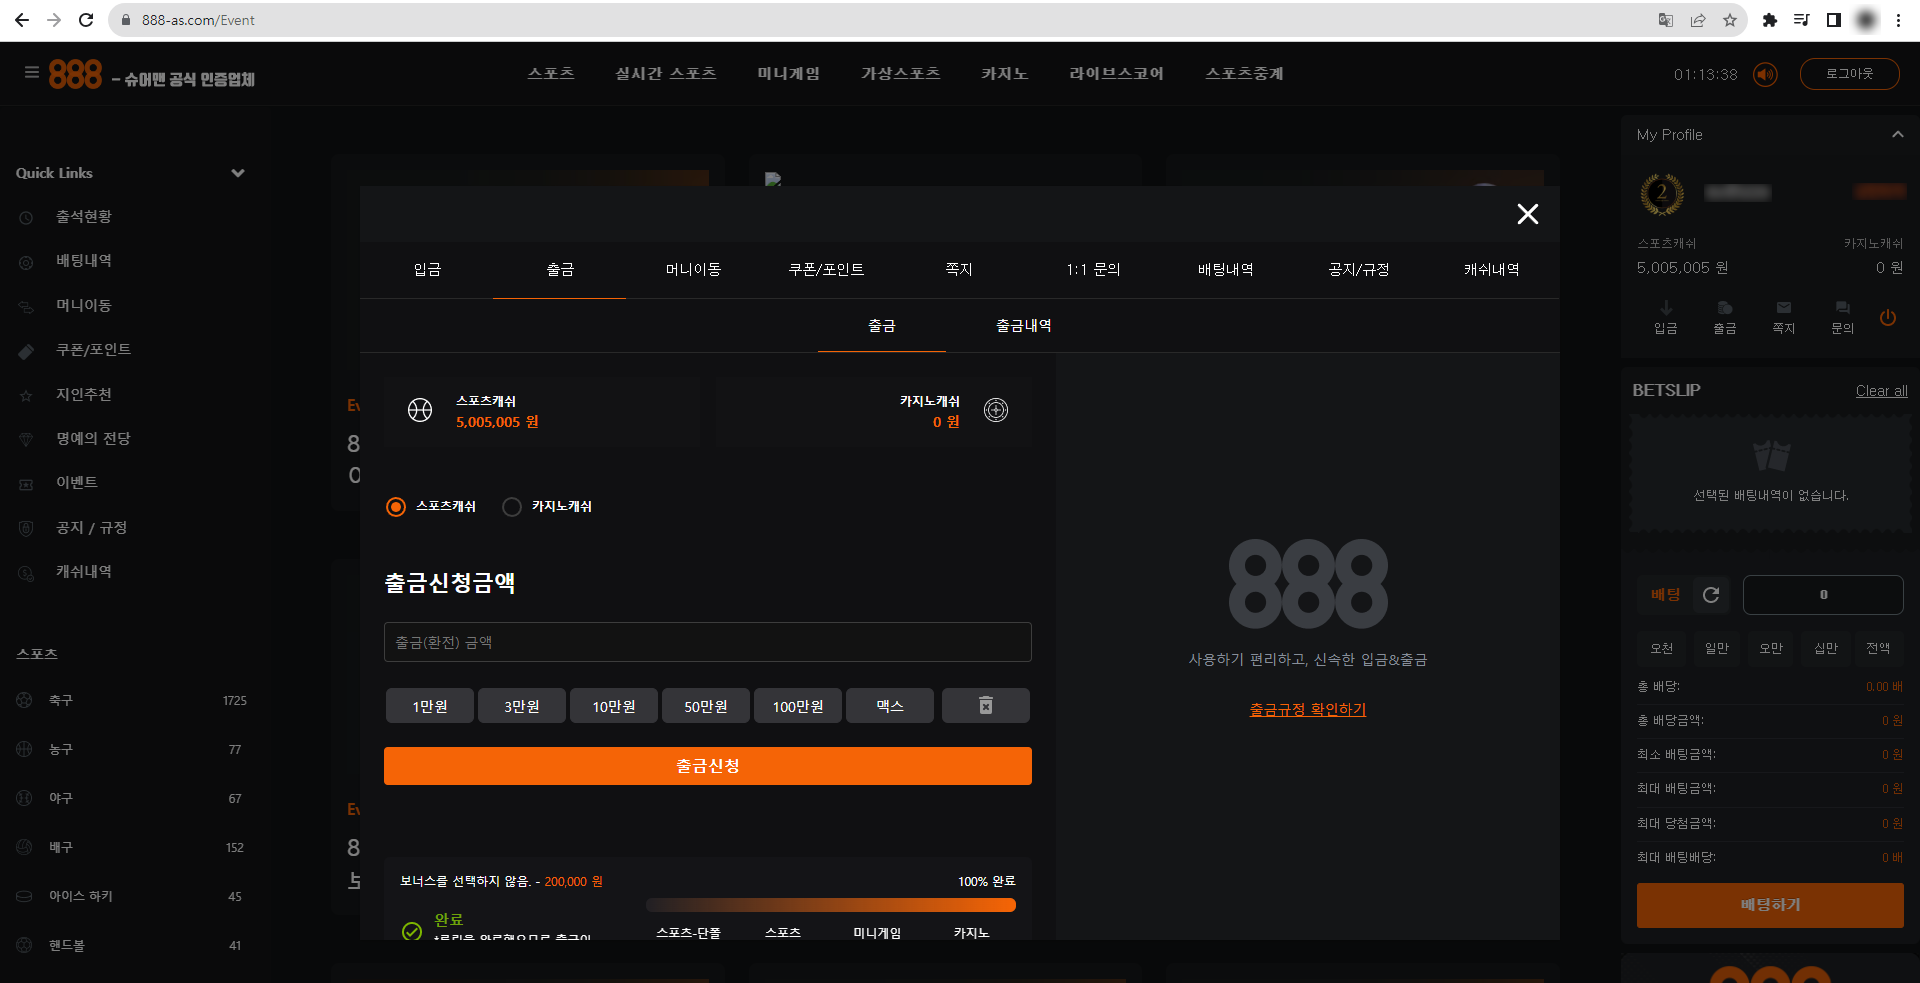
Task: Open 입금 deposit icon in My Profile panel
Action: (x=1664, y=313)
